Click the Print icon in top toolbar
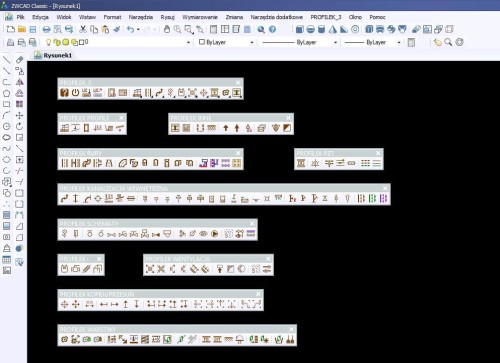The height and width of the screenshot is (363, 500). (x=46, y=29)
